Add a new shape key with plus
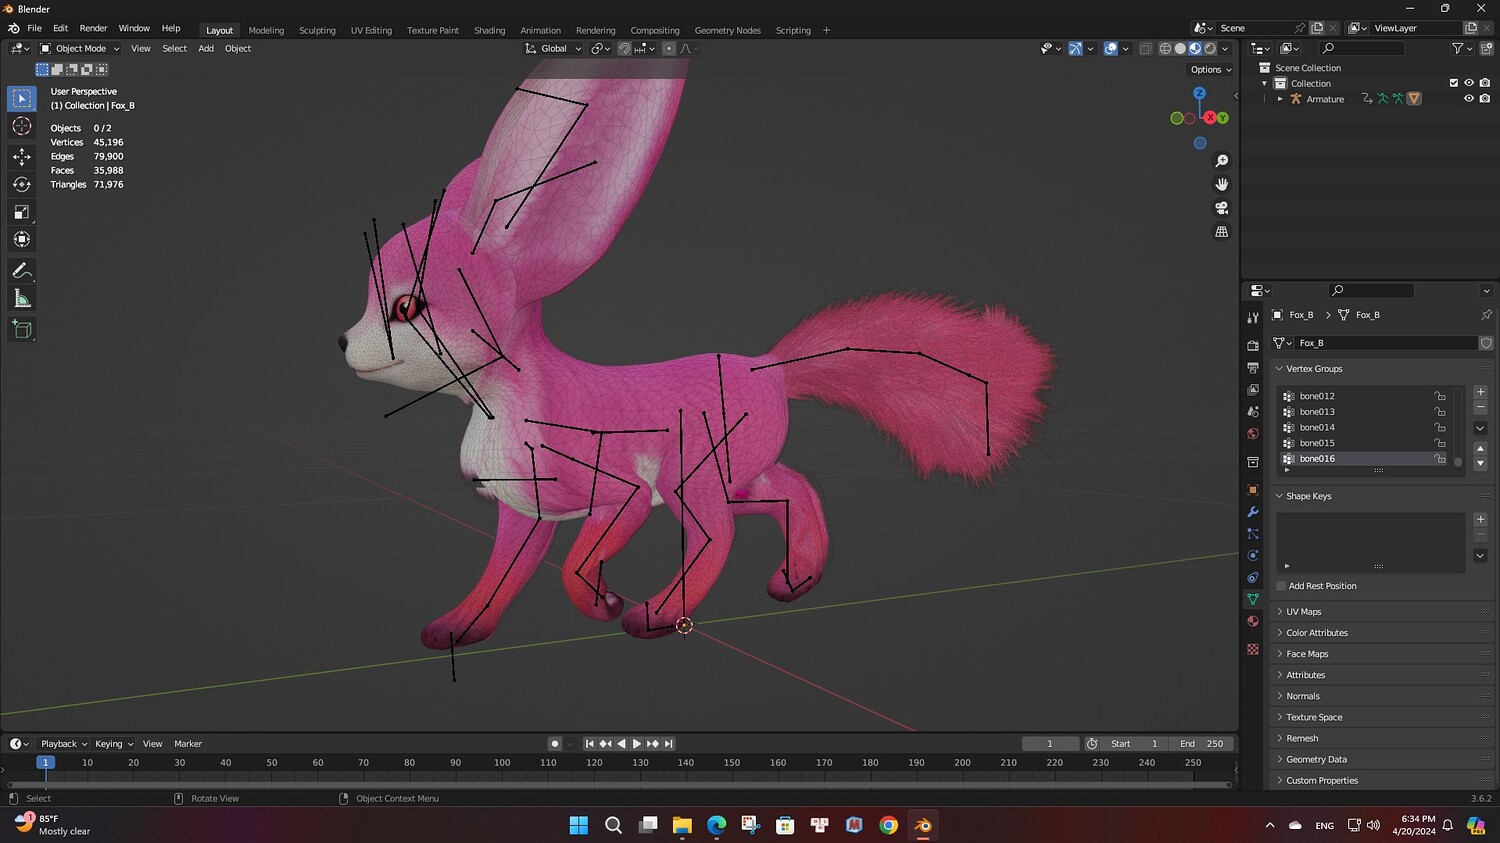Viewport: 1500px width, 843px height. point(1480,519)
